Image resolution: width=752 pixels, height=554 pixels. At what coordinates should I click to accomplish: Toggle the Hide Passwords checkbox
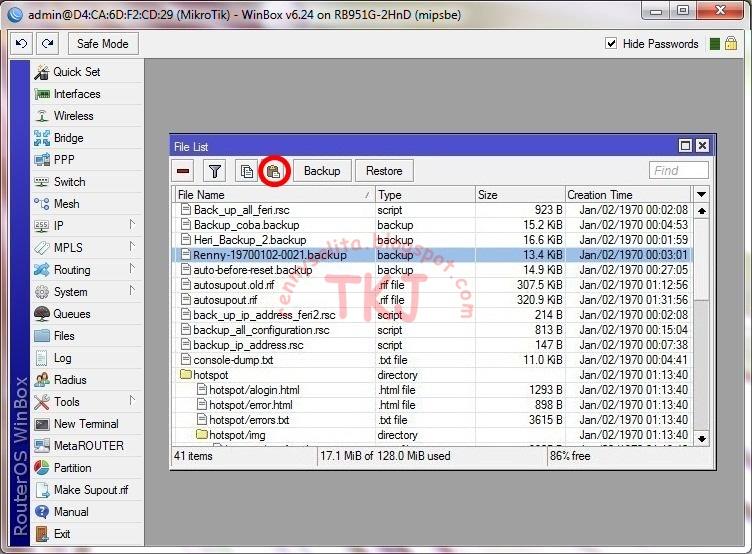(x=611, y=44)
